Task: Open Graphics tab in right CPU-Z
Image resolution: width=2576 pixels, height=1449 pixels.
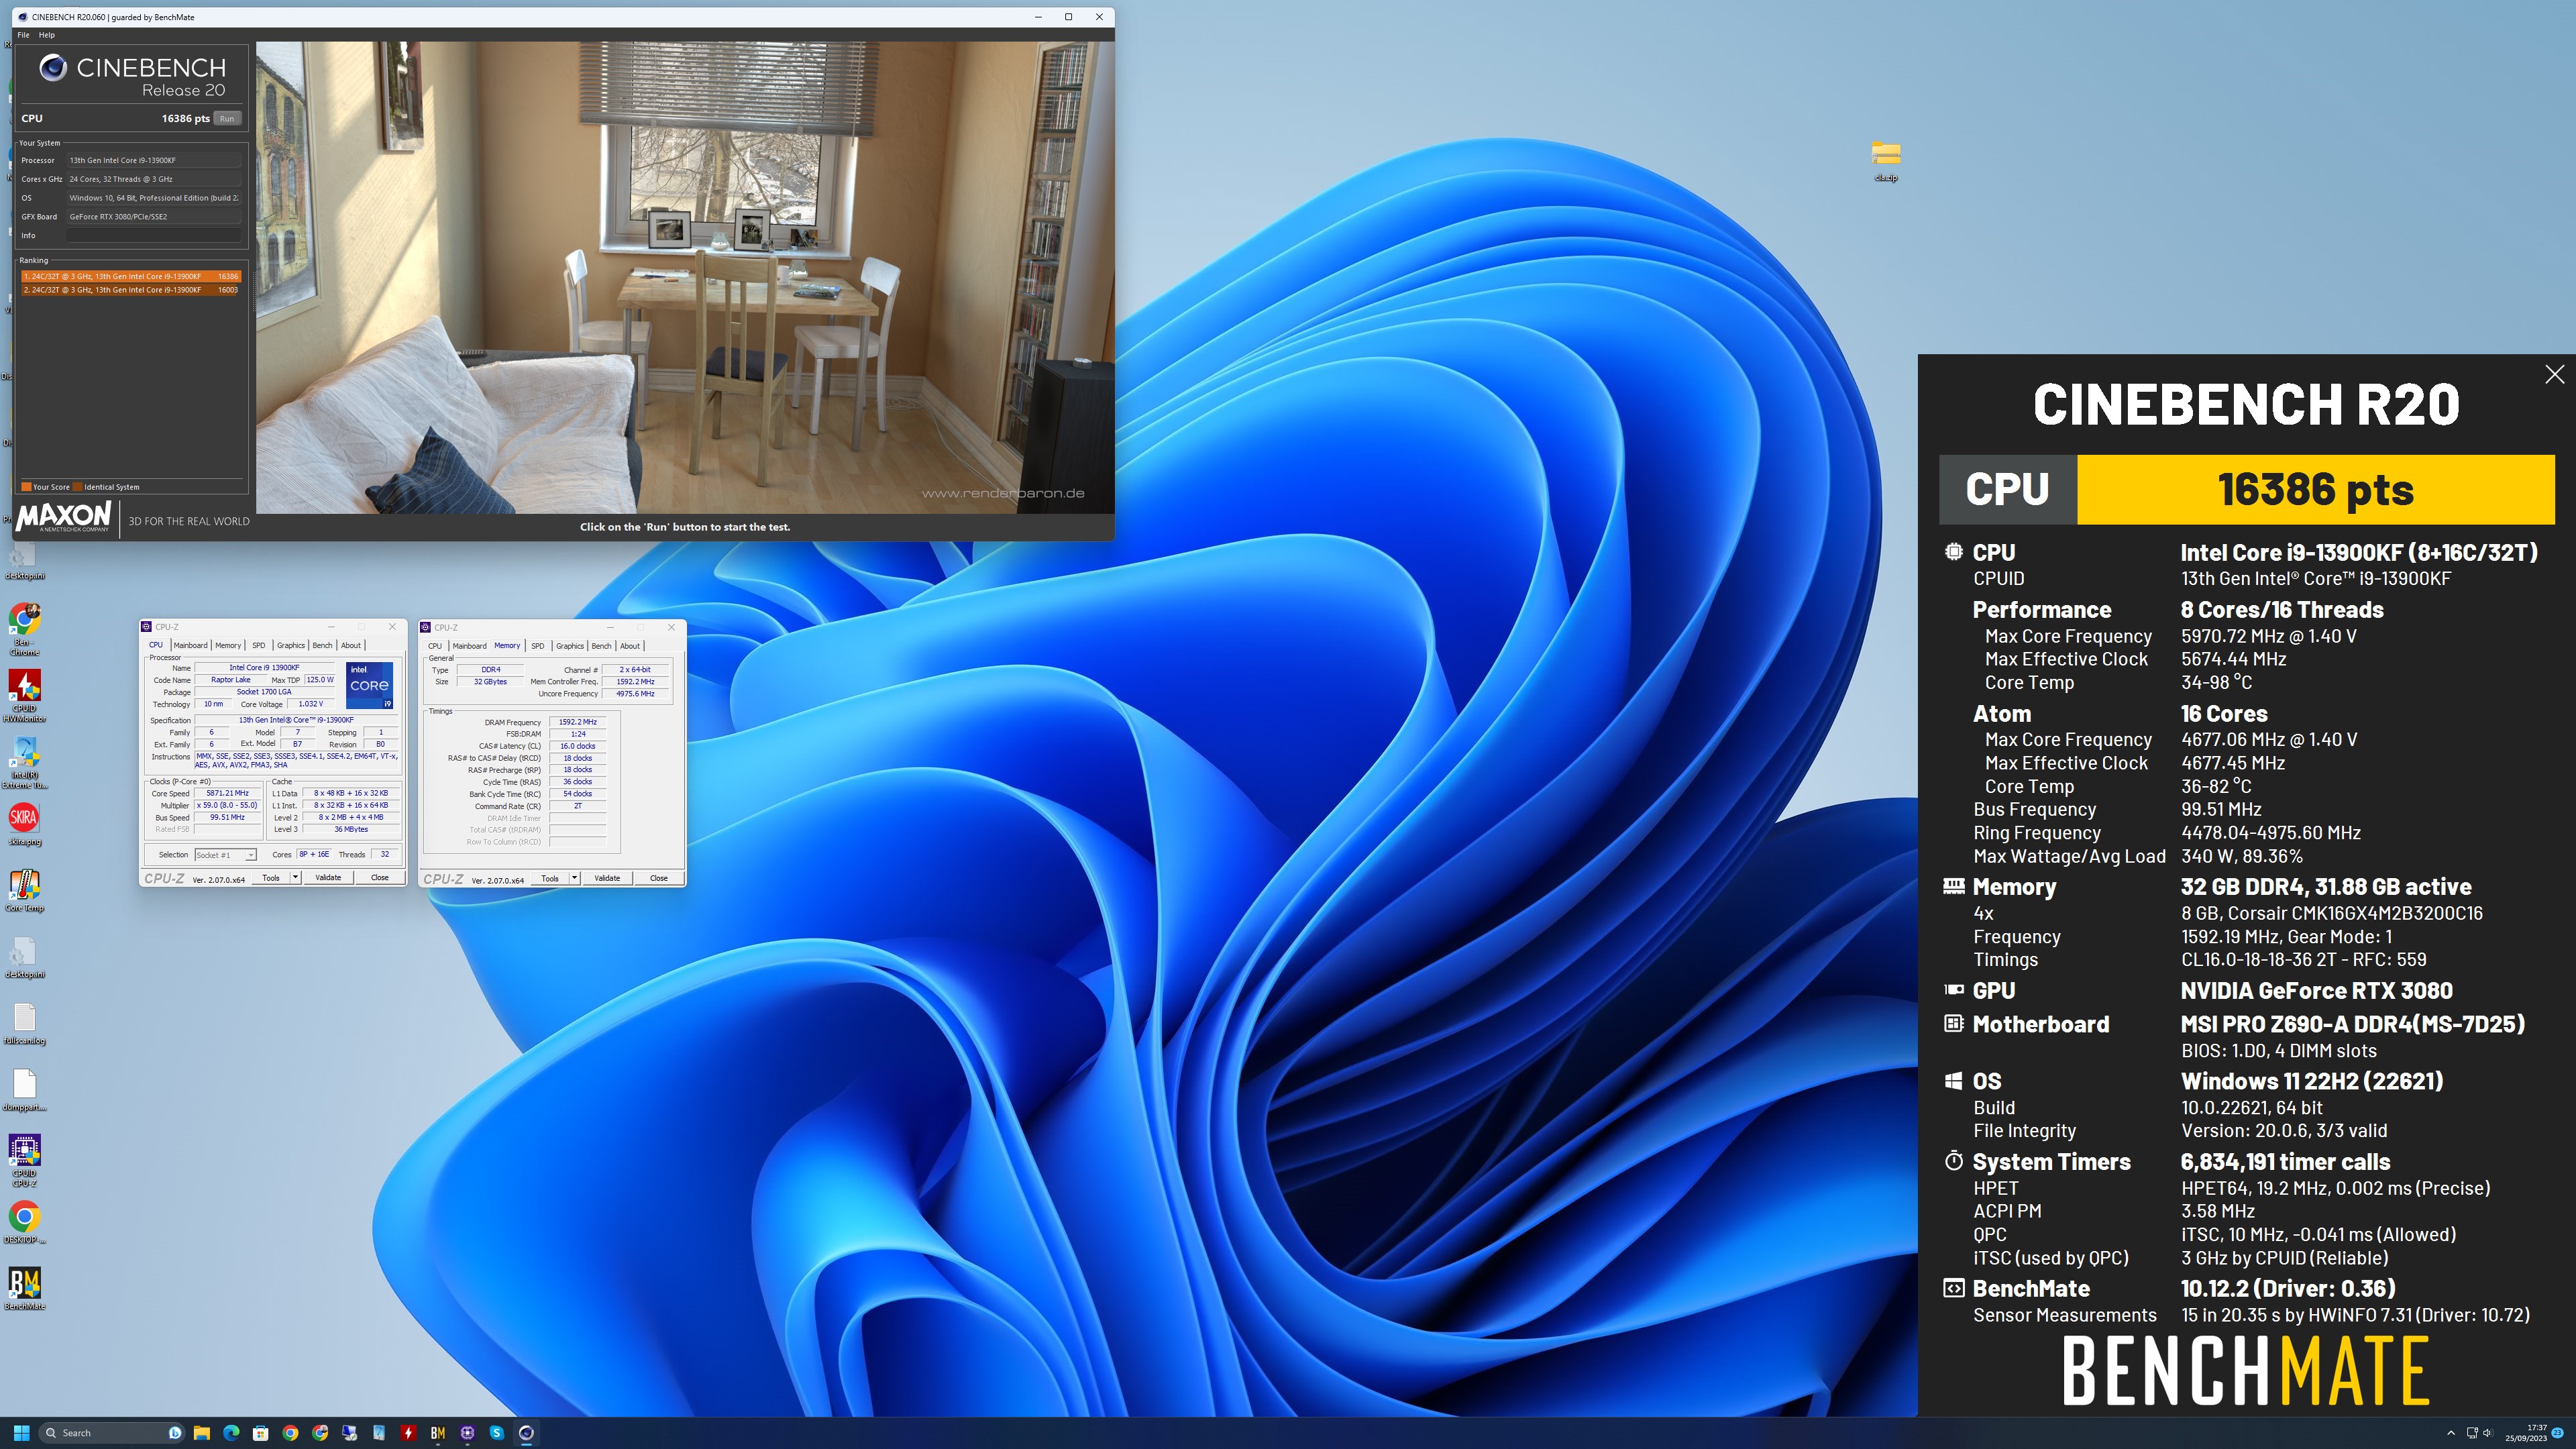Action: pyautogui.click(x=570, y=646)
